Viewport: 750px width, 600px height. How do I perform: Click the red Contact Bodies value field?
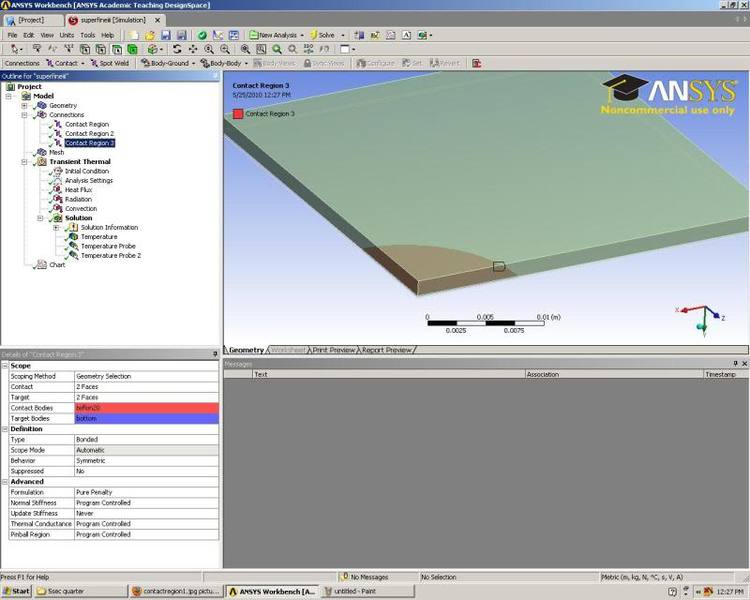[147, 408]
